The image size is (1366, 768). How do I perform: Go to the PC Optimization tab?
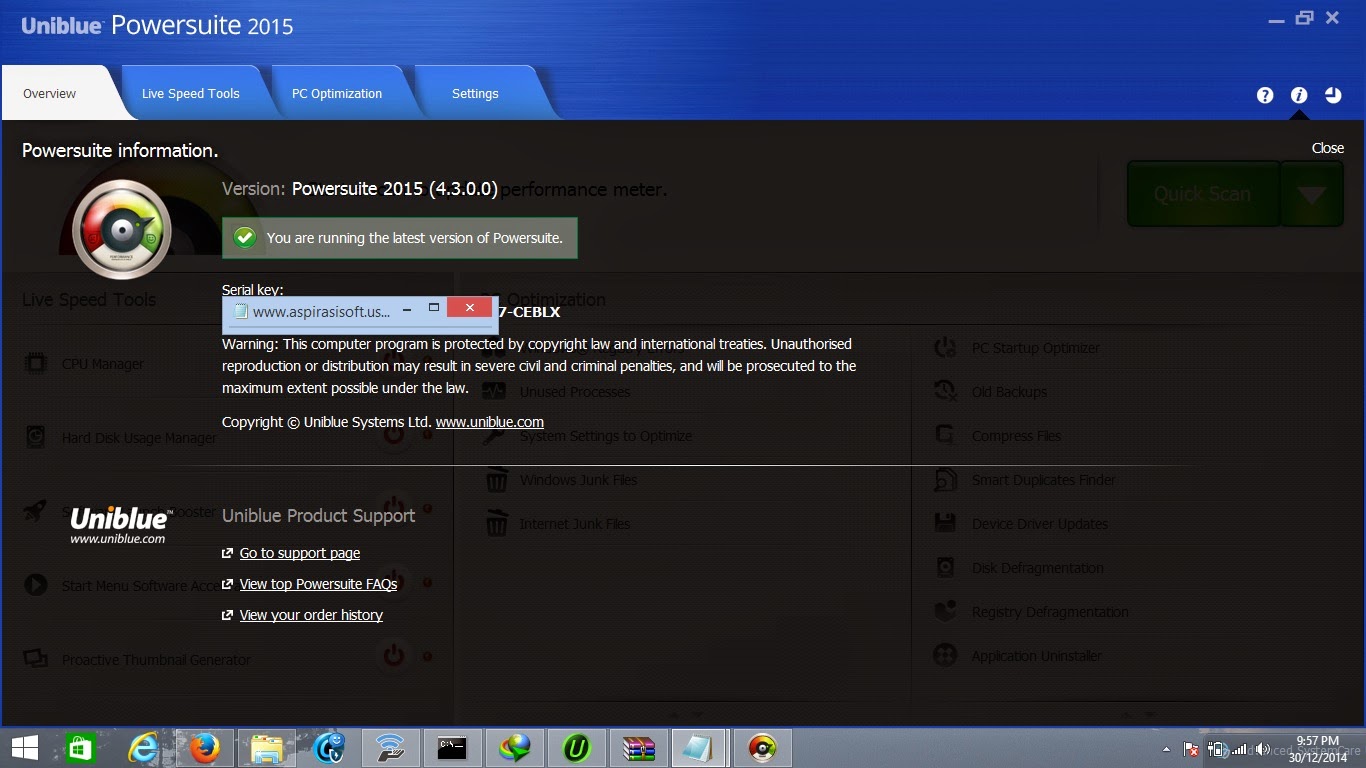click(x=337, y=94)
